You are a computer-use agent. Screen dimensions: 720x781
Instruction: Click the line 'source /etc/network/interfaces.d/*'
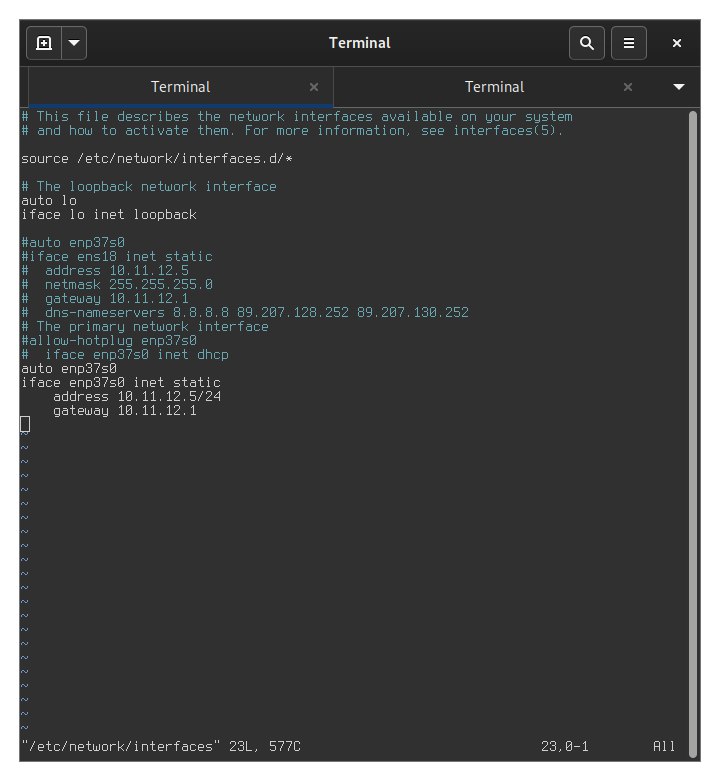(157, 159)
